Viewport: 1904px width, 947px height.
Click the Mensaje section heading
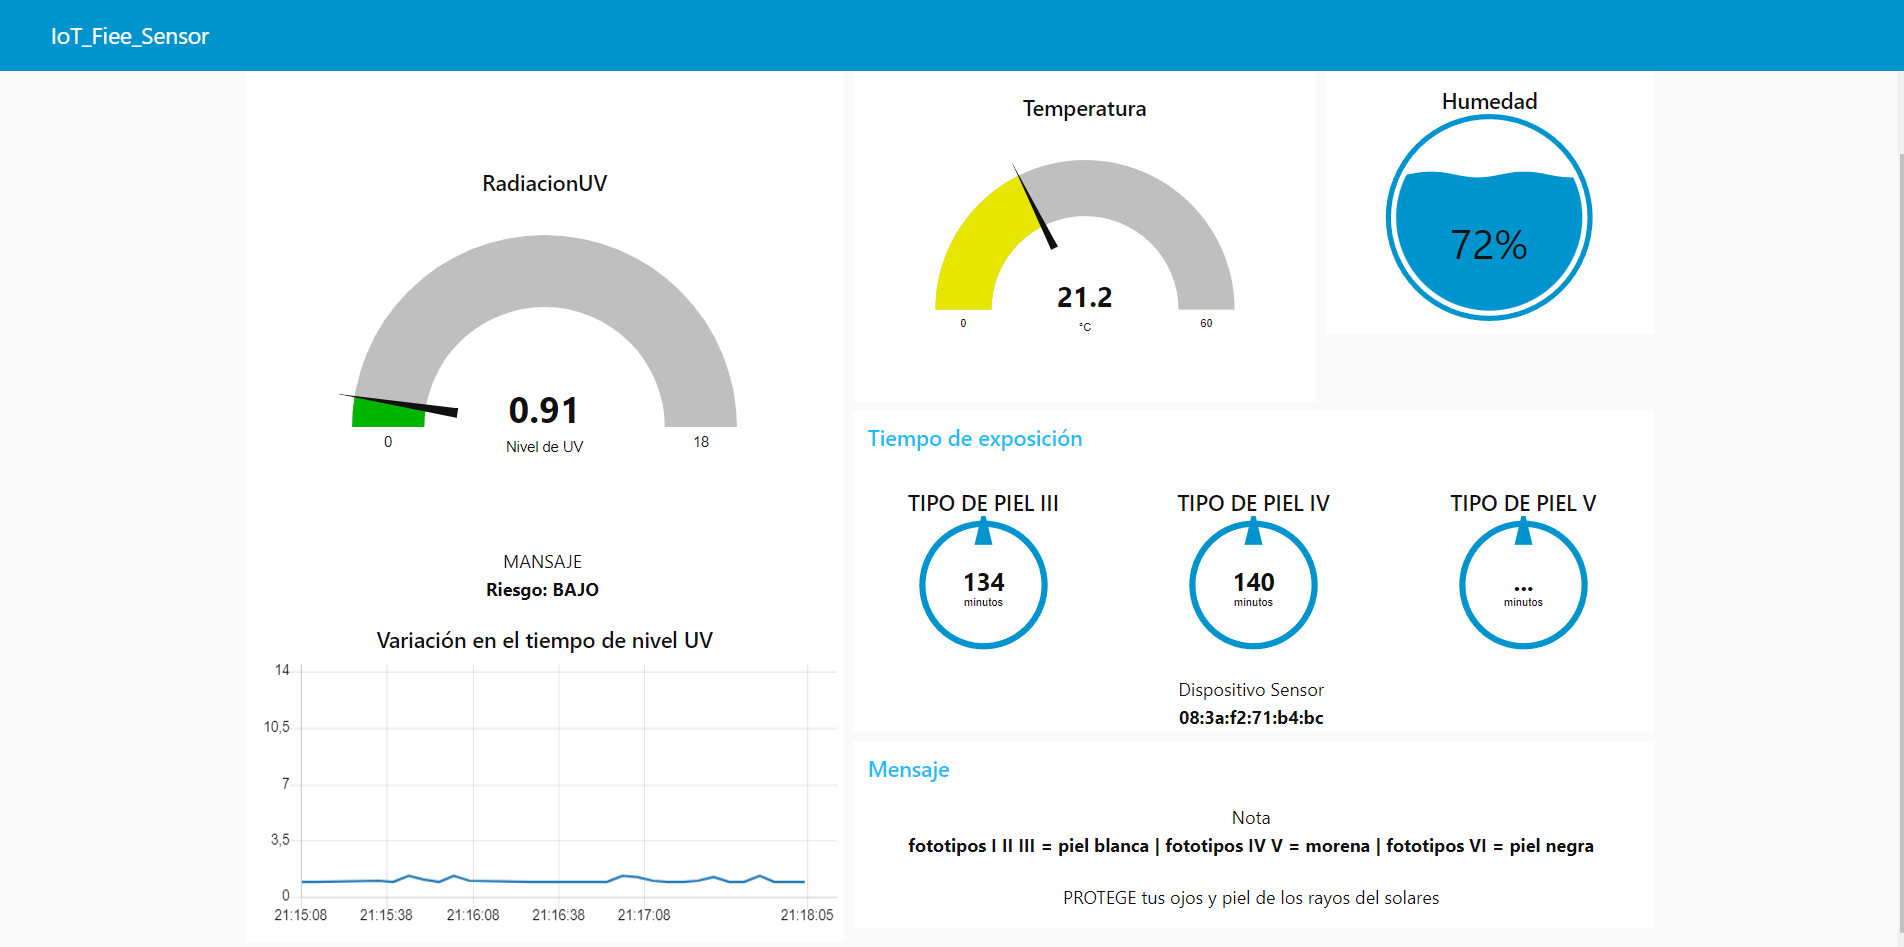pos(909,770)
